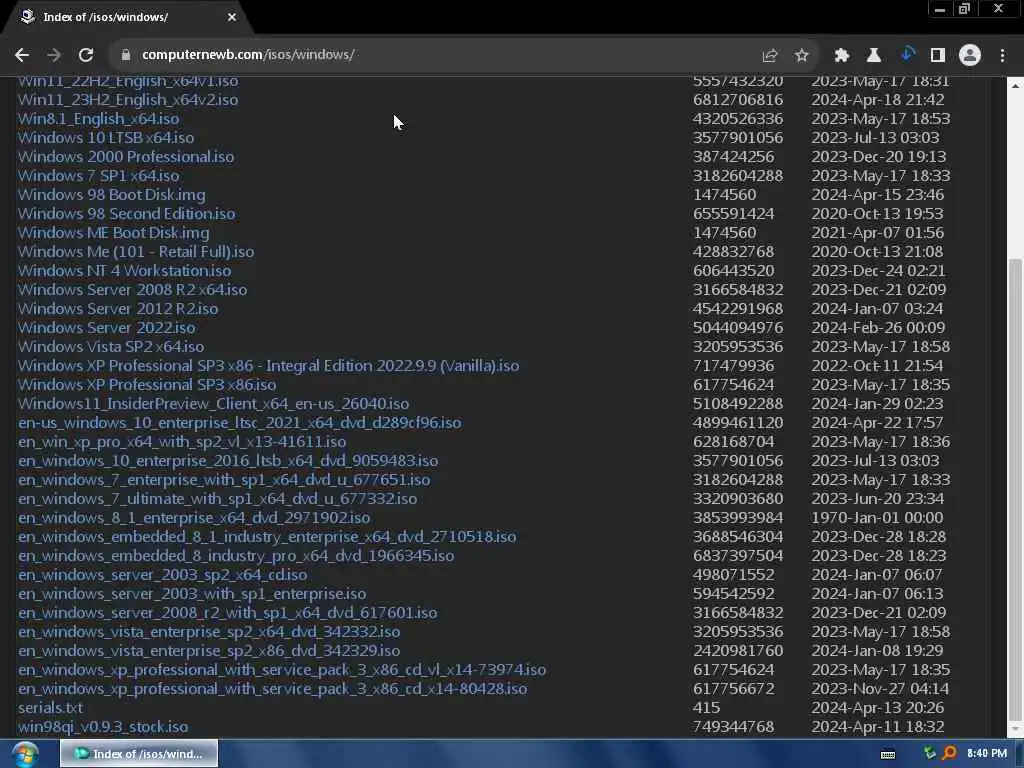The width and height of the screenshot is (1024, 768).
Task: Bookmark this page with the star
Action: click(802, 56)
